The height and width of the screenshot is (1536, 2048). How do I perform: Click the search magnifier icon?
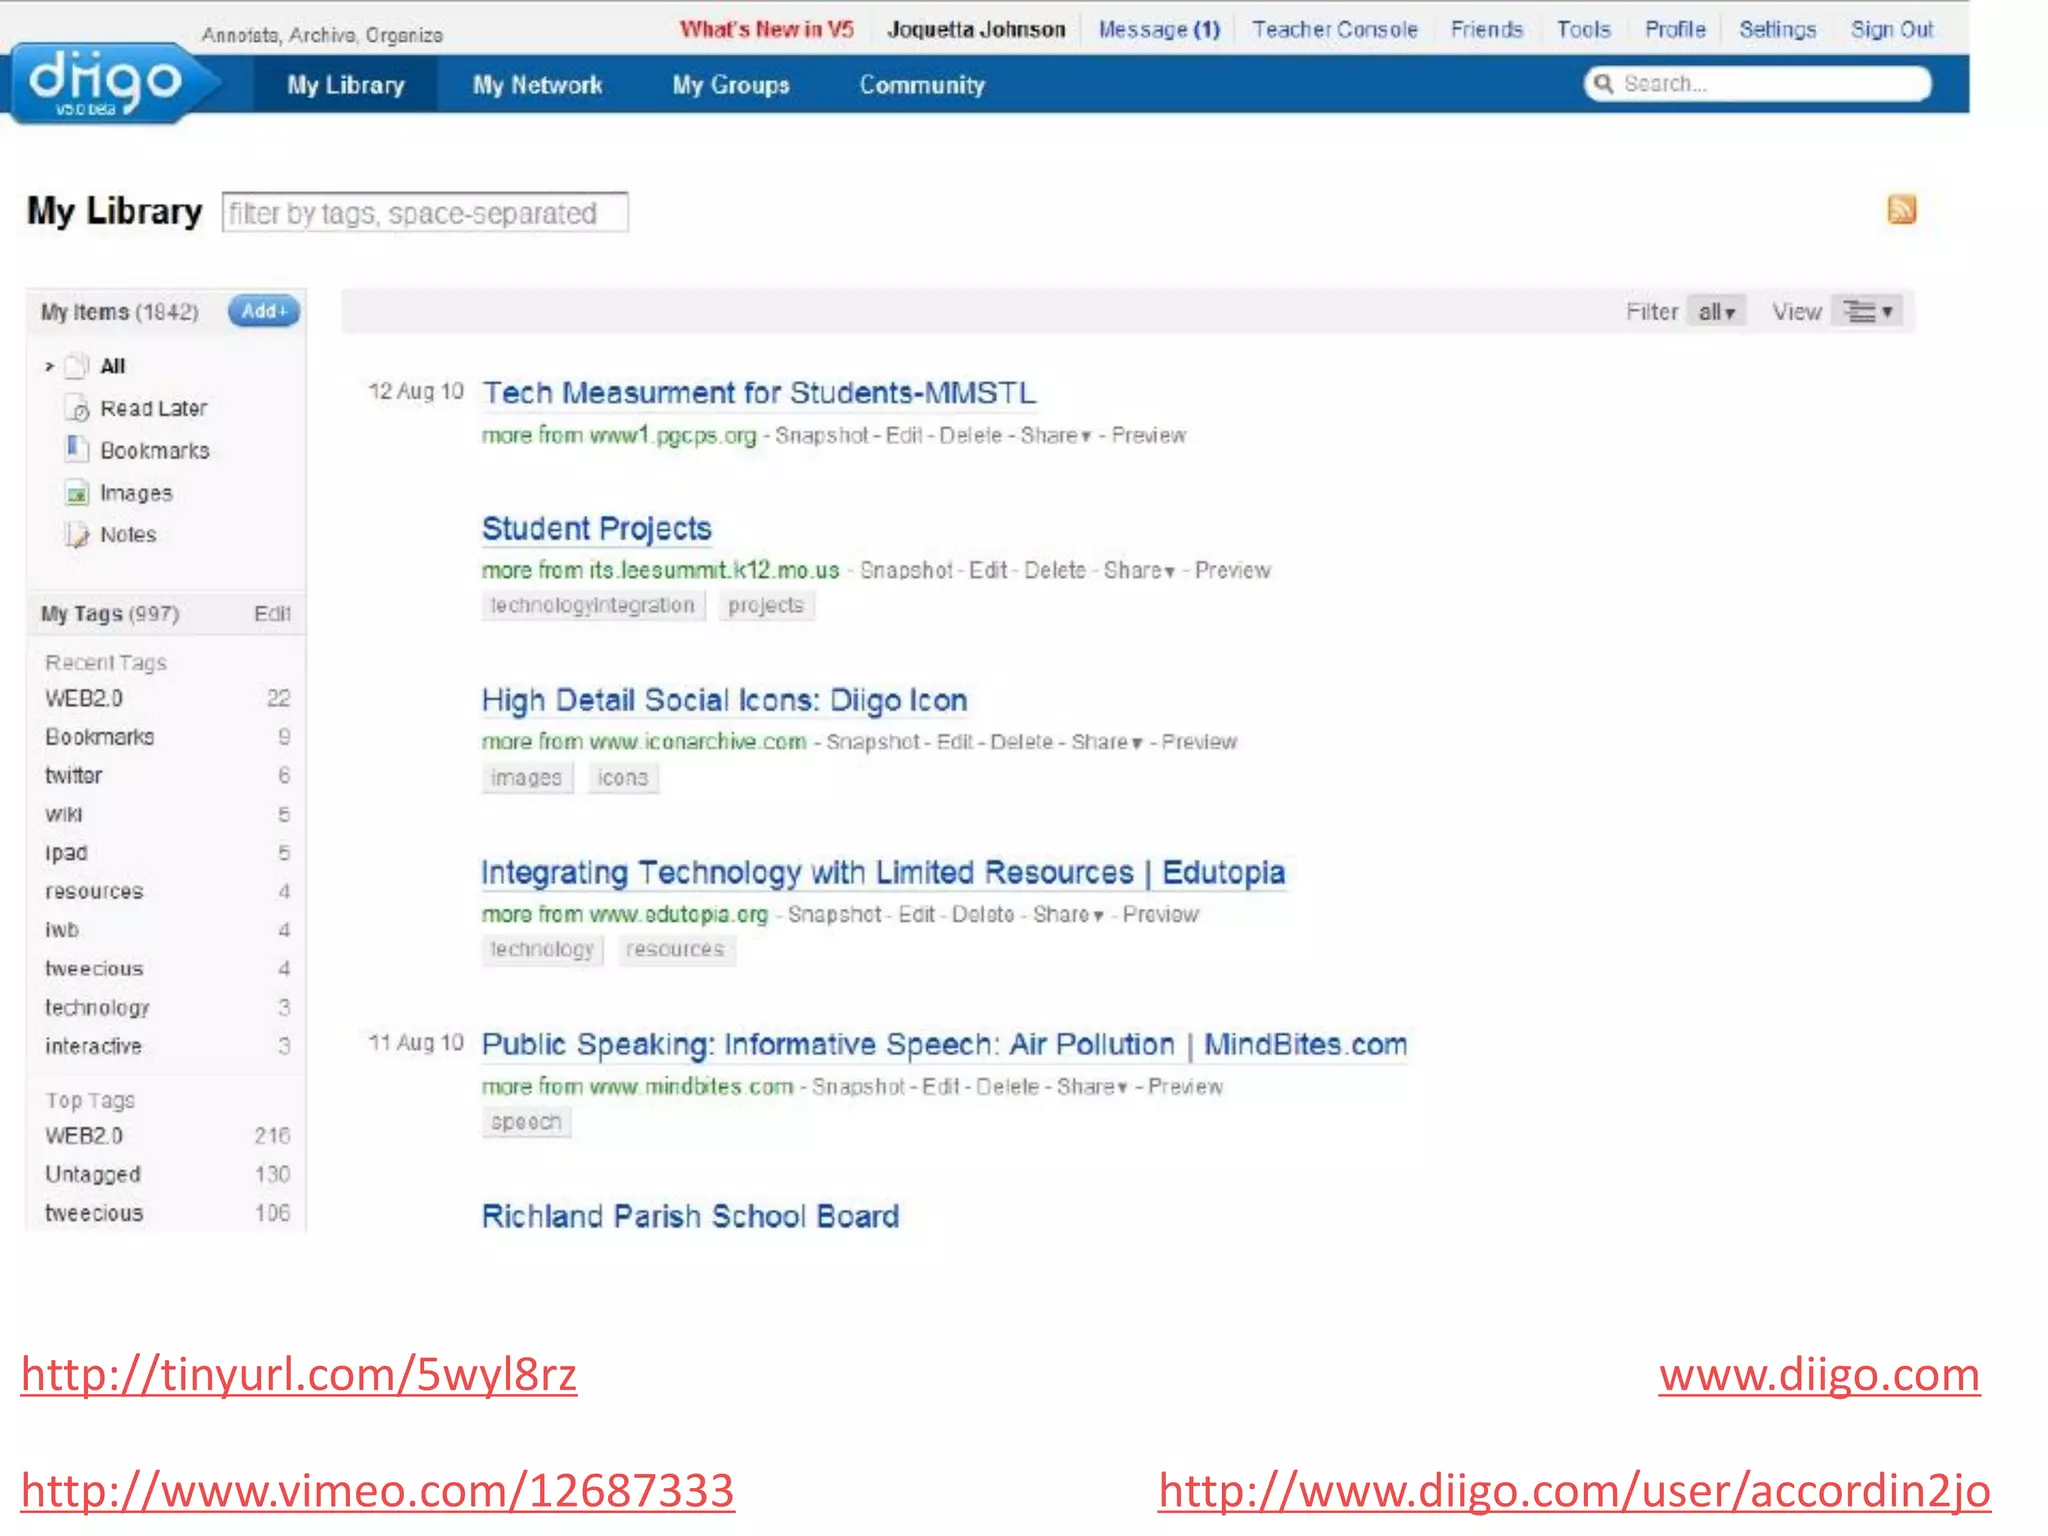(1603, 84)
